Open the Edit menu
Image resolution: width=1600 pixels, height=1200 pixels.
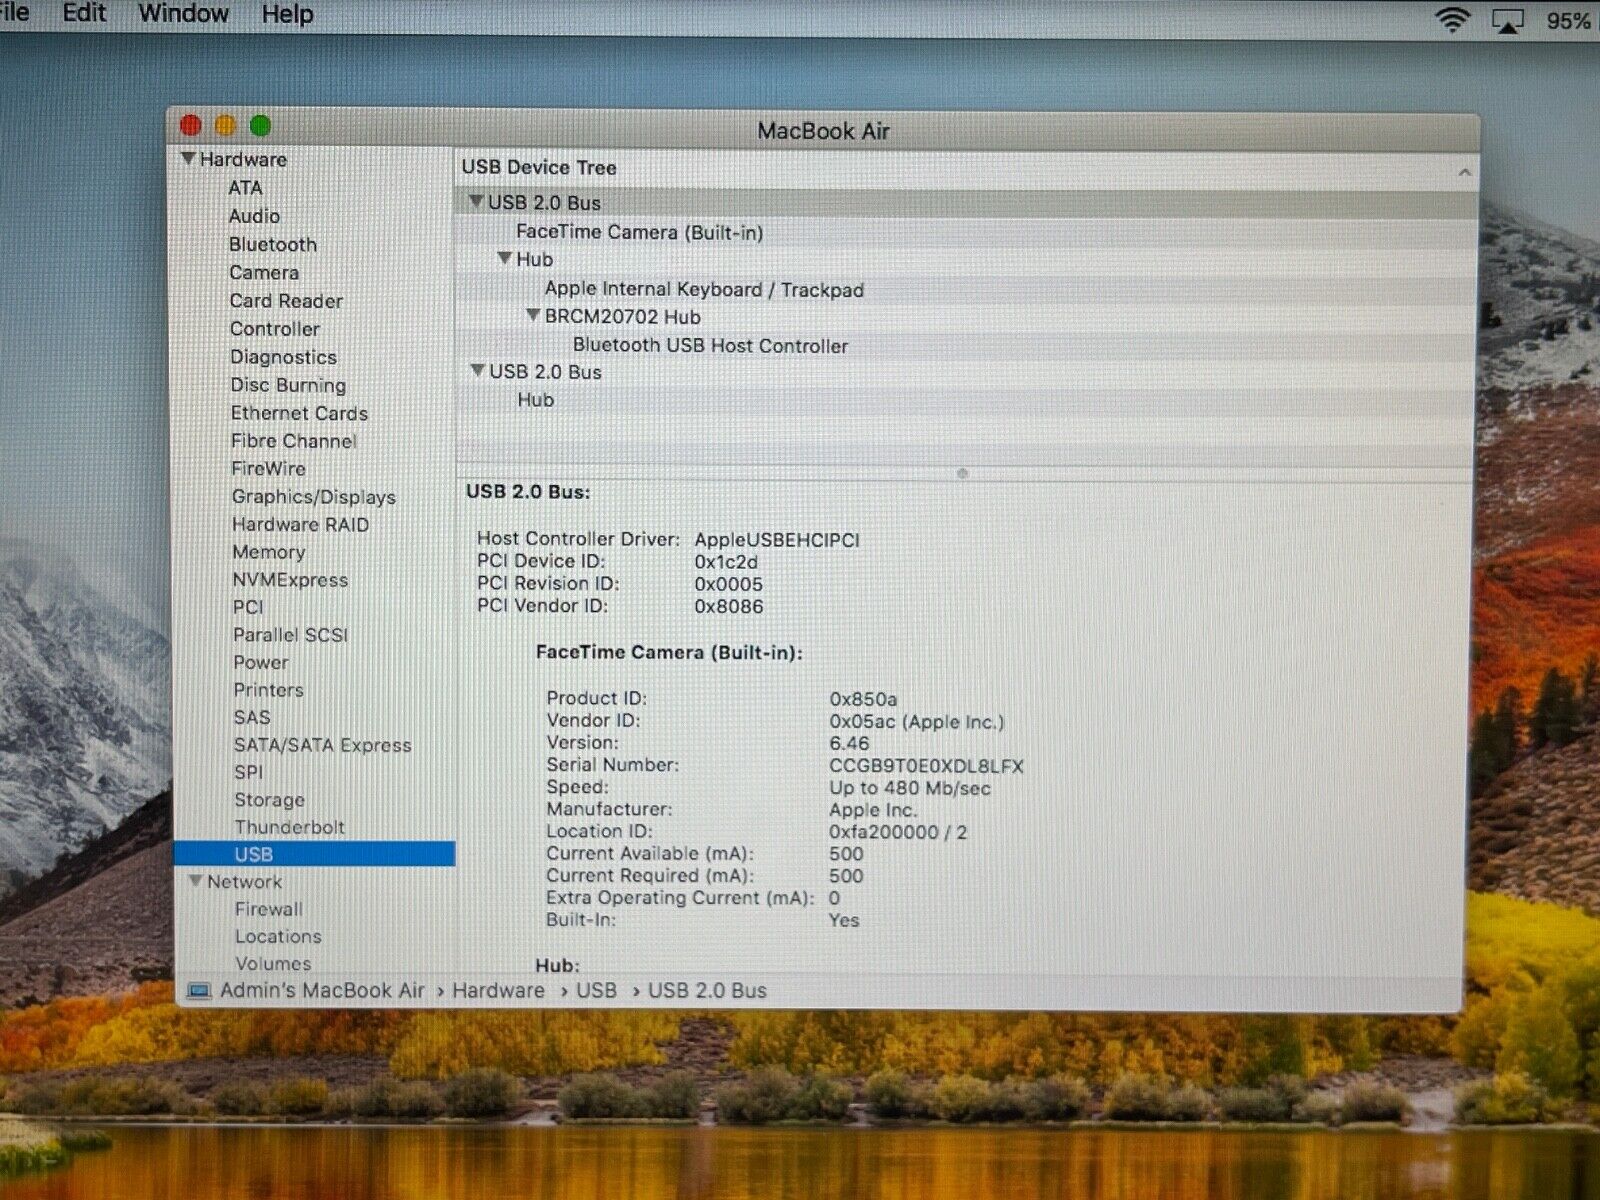pos(84,13)
